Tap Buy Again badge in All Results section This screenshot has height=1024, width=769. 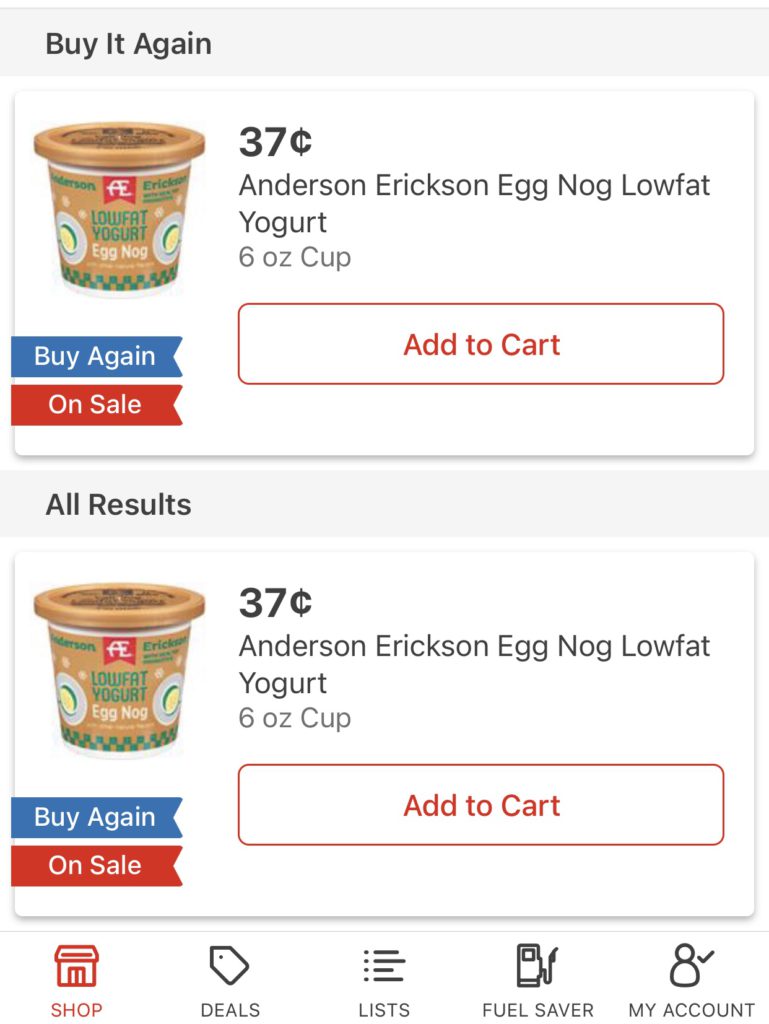pos(95,817)
